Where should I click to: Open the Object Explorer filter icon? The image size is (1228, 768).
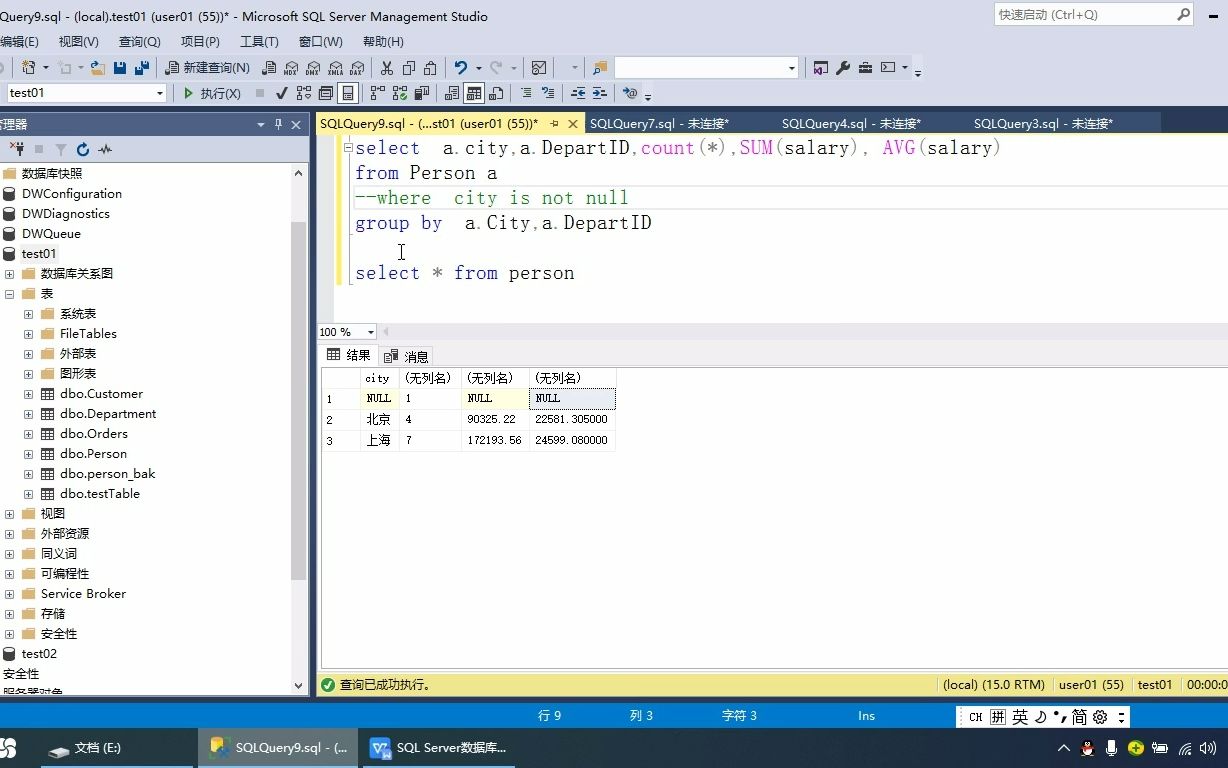click(61, 149)
